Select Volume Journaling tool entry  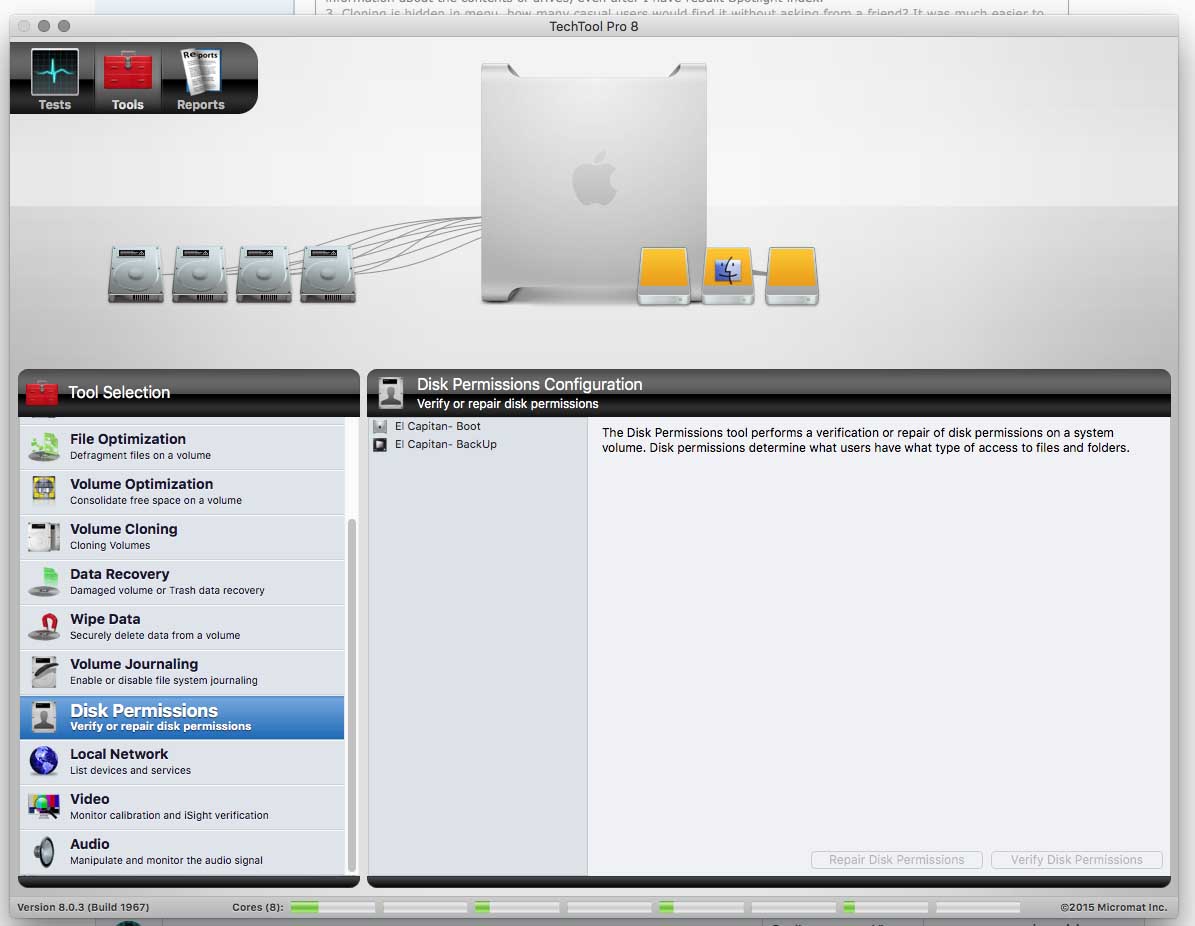coord(182,671)
